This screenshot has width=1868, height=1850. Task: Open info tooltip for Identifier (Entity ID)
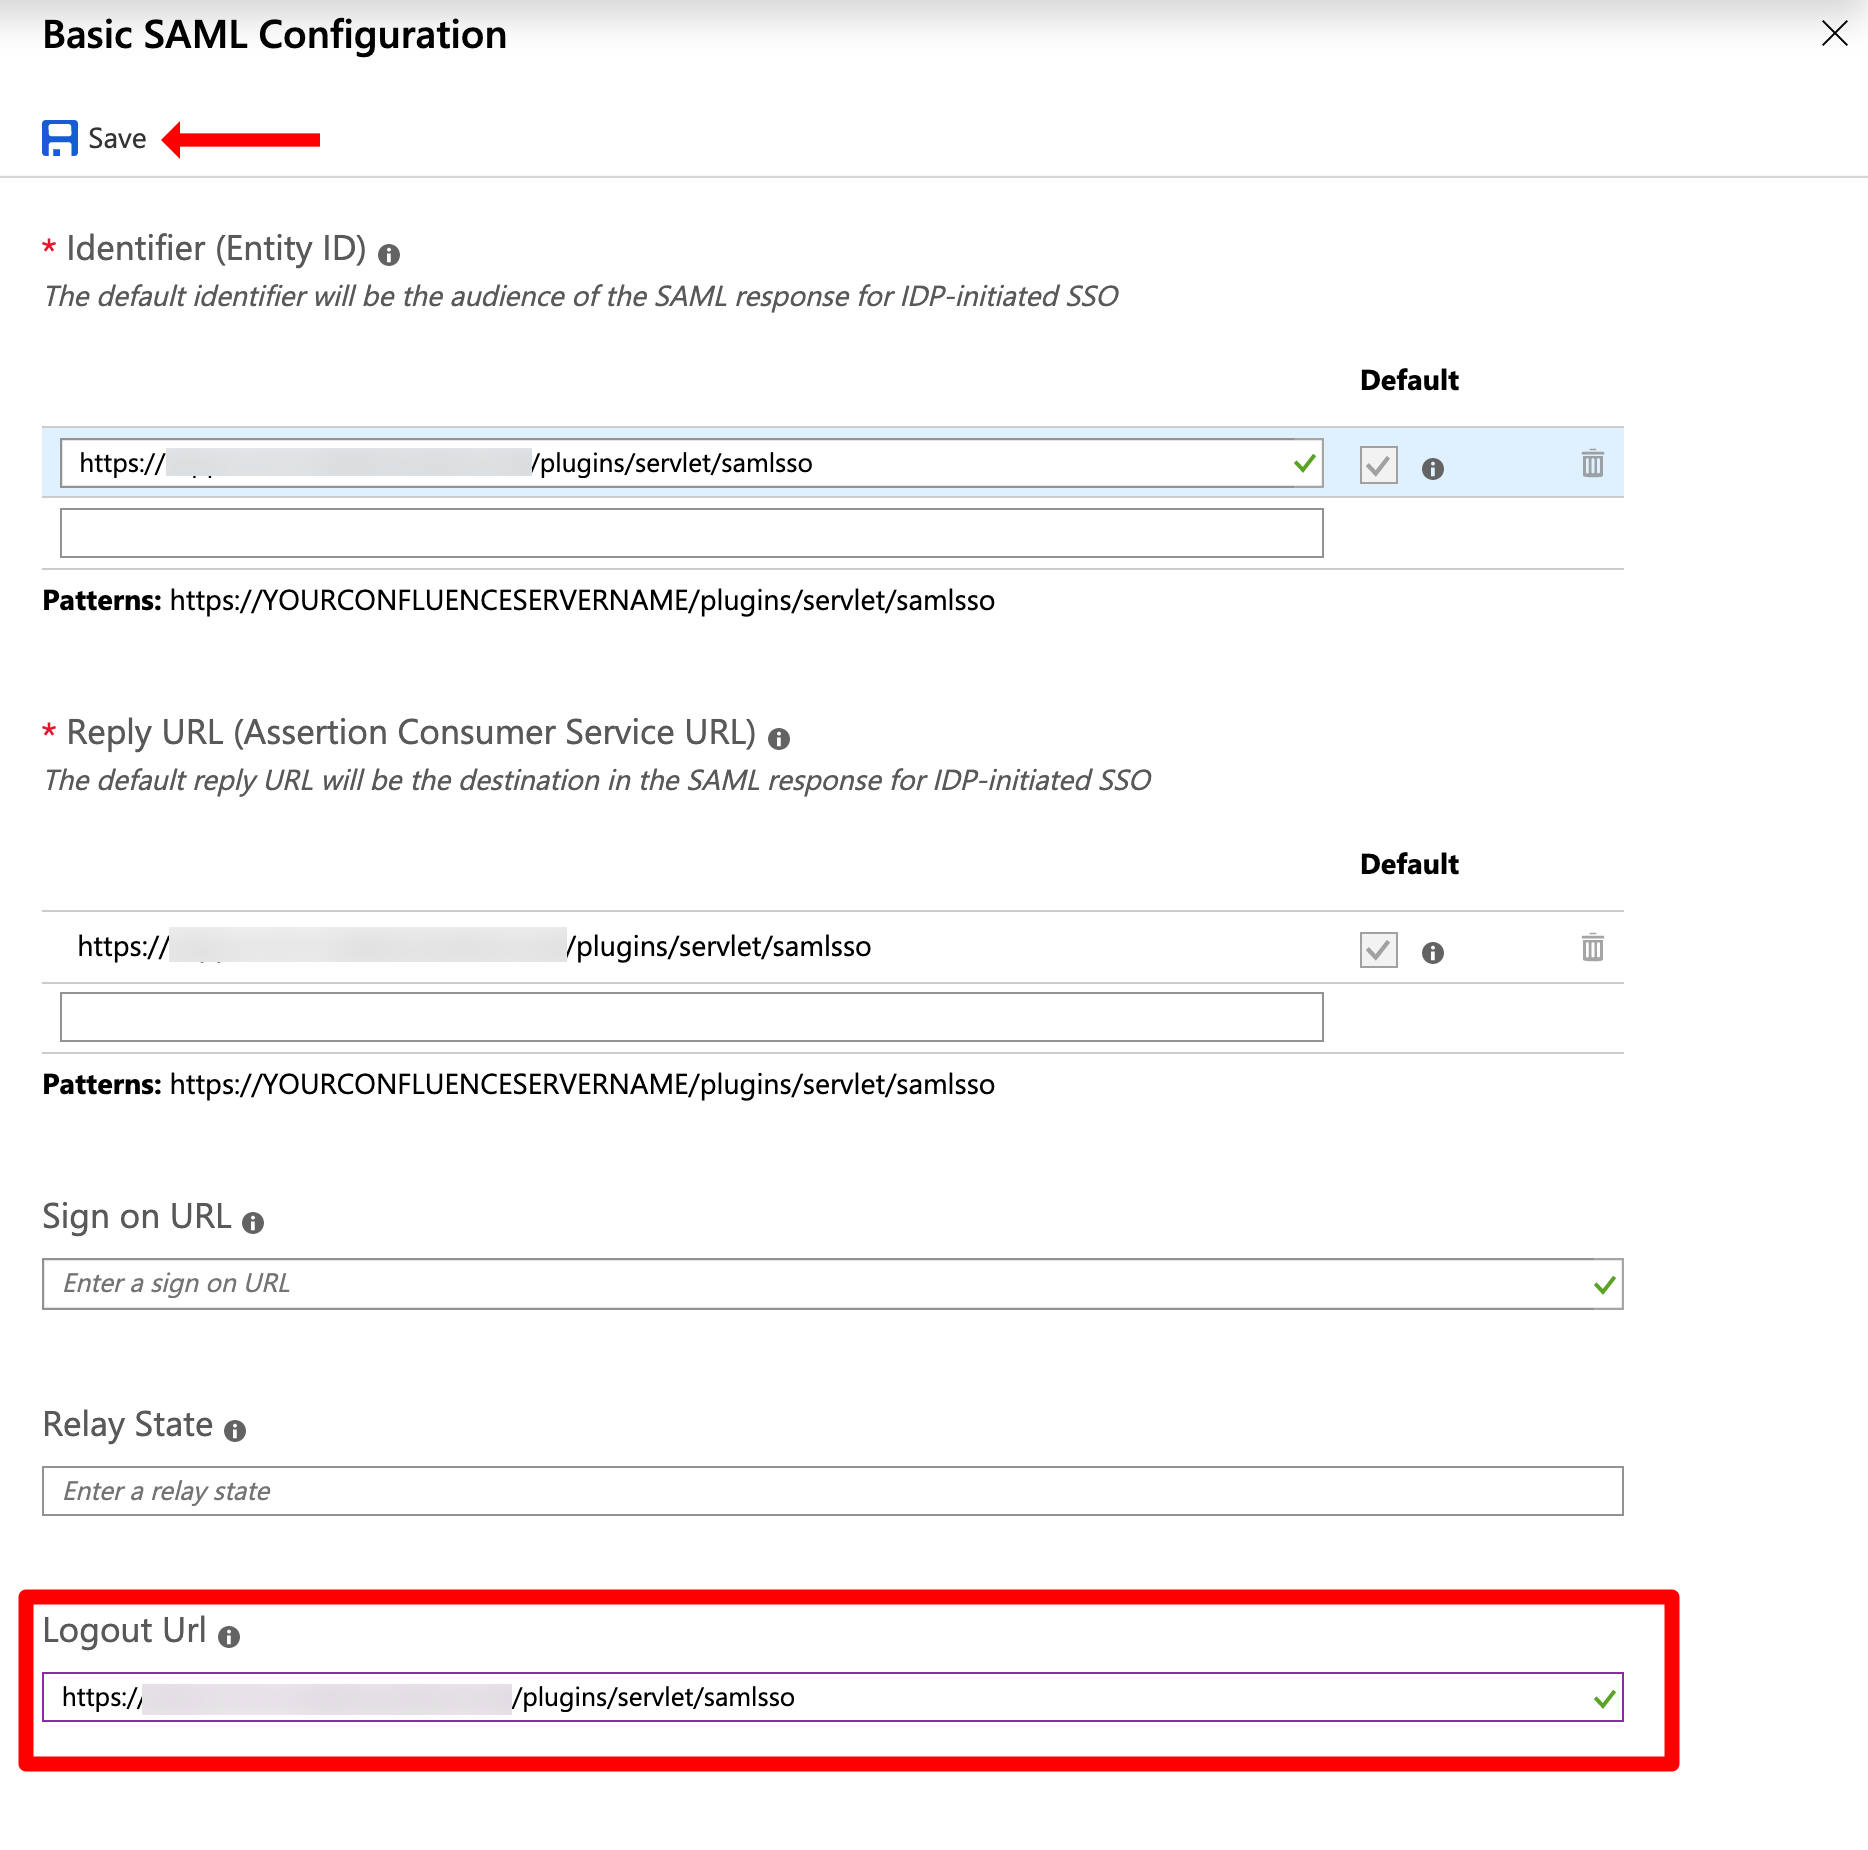pyautogui.click(x=390, y=254)
